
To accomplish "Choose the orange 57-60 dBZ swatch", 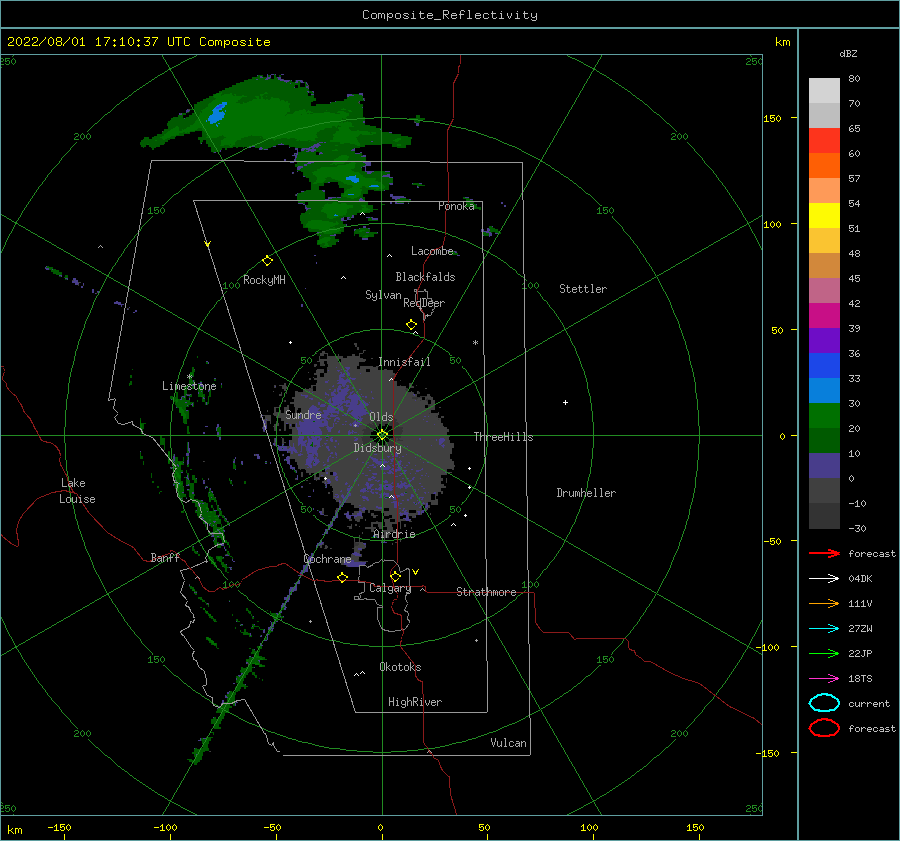I will 824,166.
